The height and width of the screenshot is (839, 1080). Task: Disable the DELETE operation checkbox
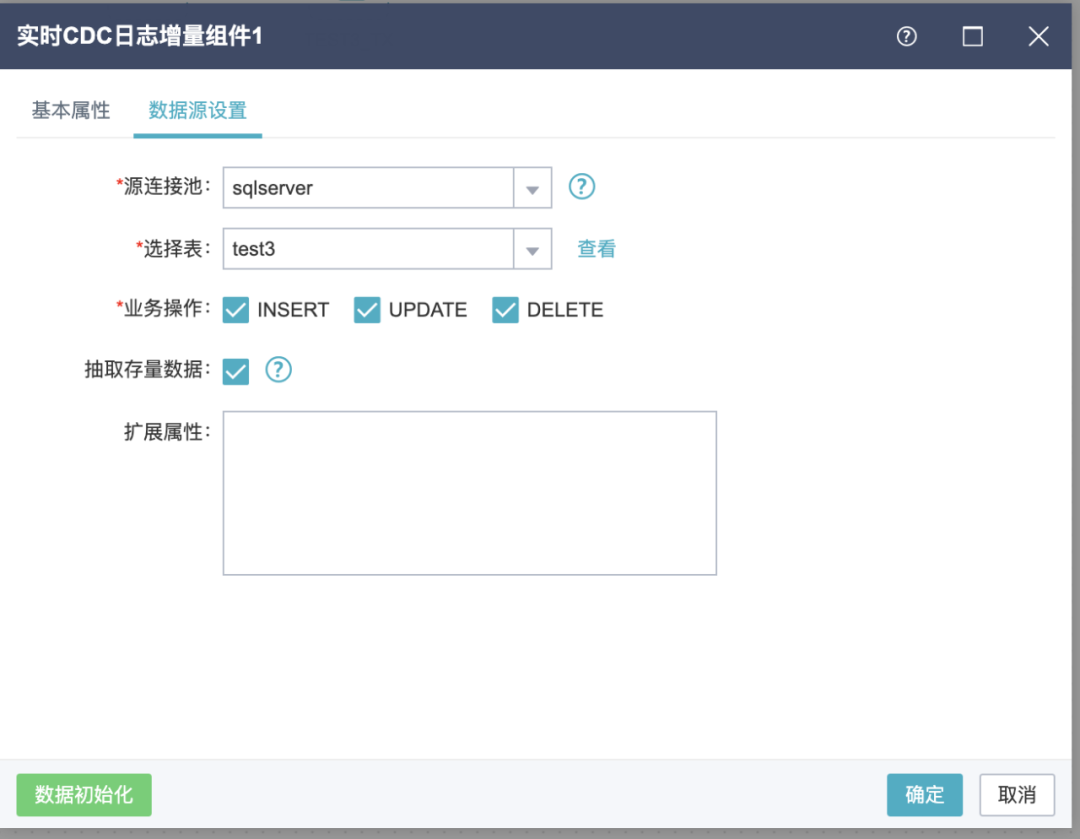click(x=506, y=310)
